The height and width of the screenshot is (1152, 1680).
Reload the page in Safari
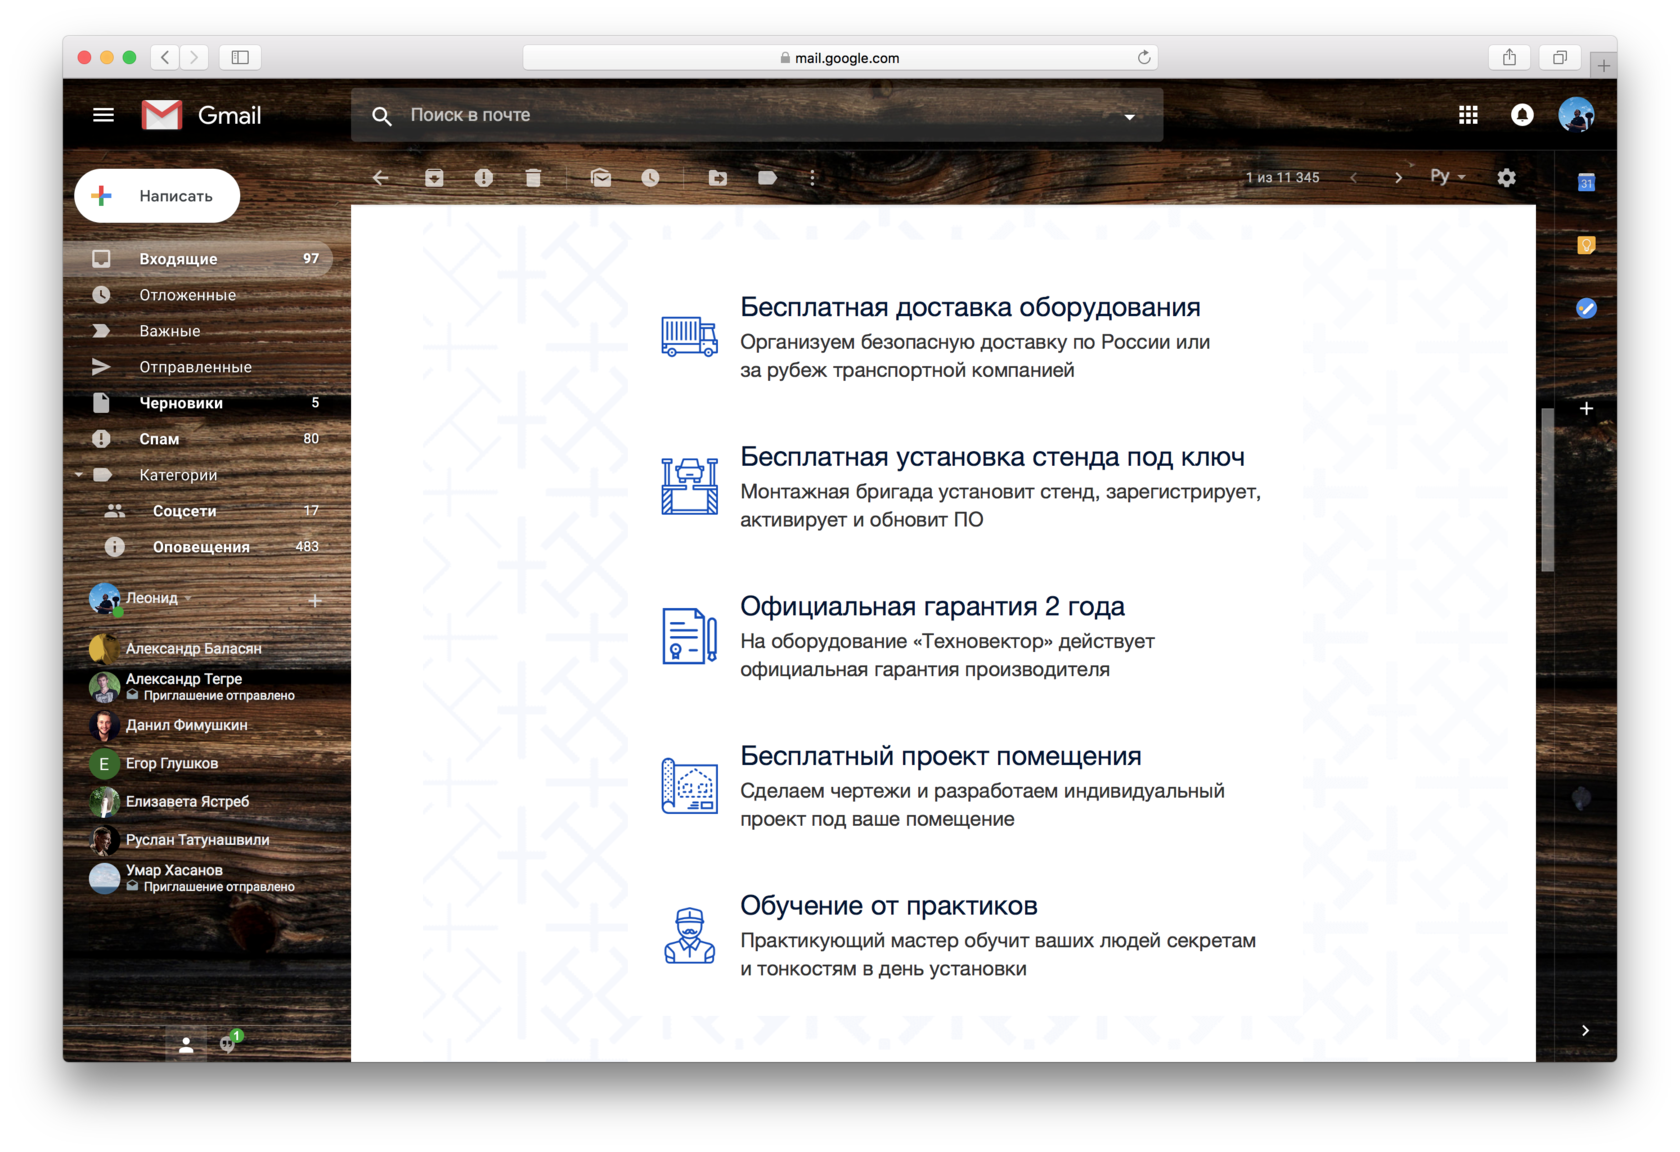point(1144,58)
